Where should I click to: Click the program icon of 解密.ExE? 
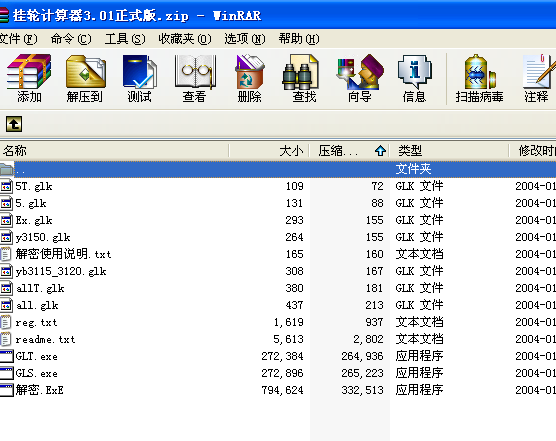pyautogui.click(x=6, y=390)
